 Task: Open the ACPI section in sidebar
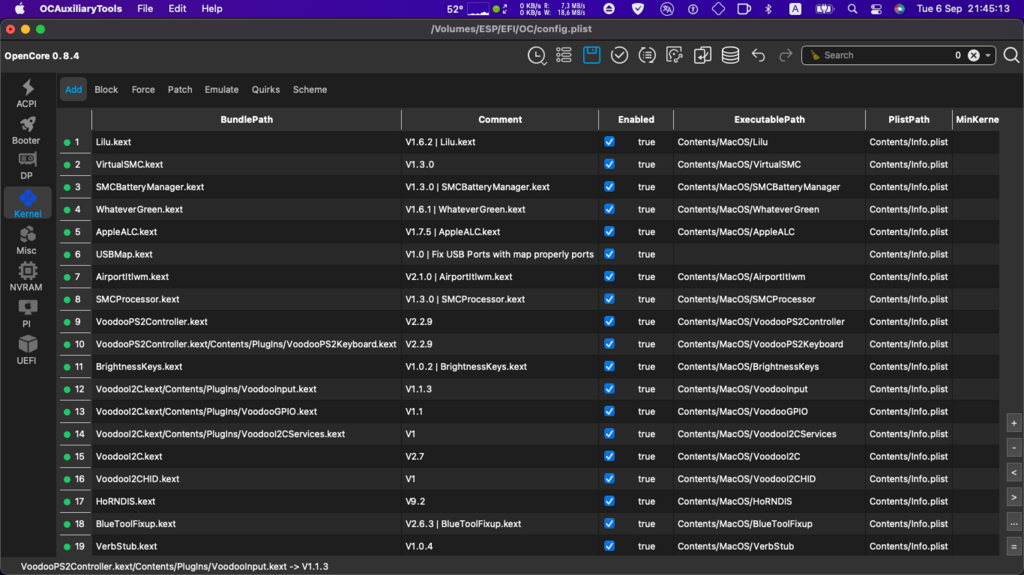27,93
